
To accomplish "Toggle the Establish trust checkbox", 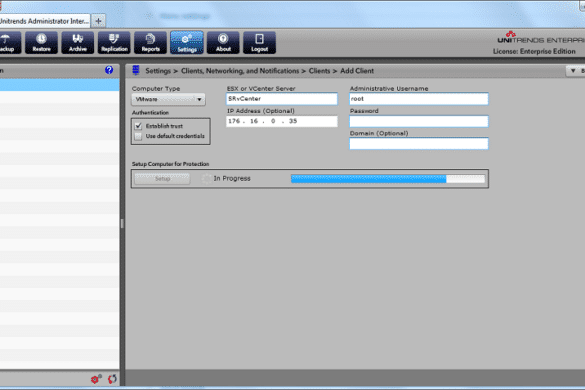I will 138,126.
